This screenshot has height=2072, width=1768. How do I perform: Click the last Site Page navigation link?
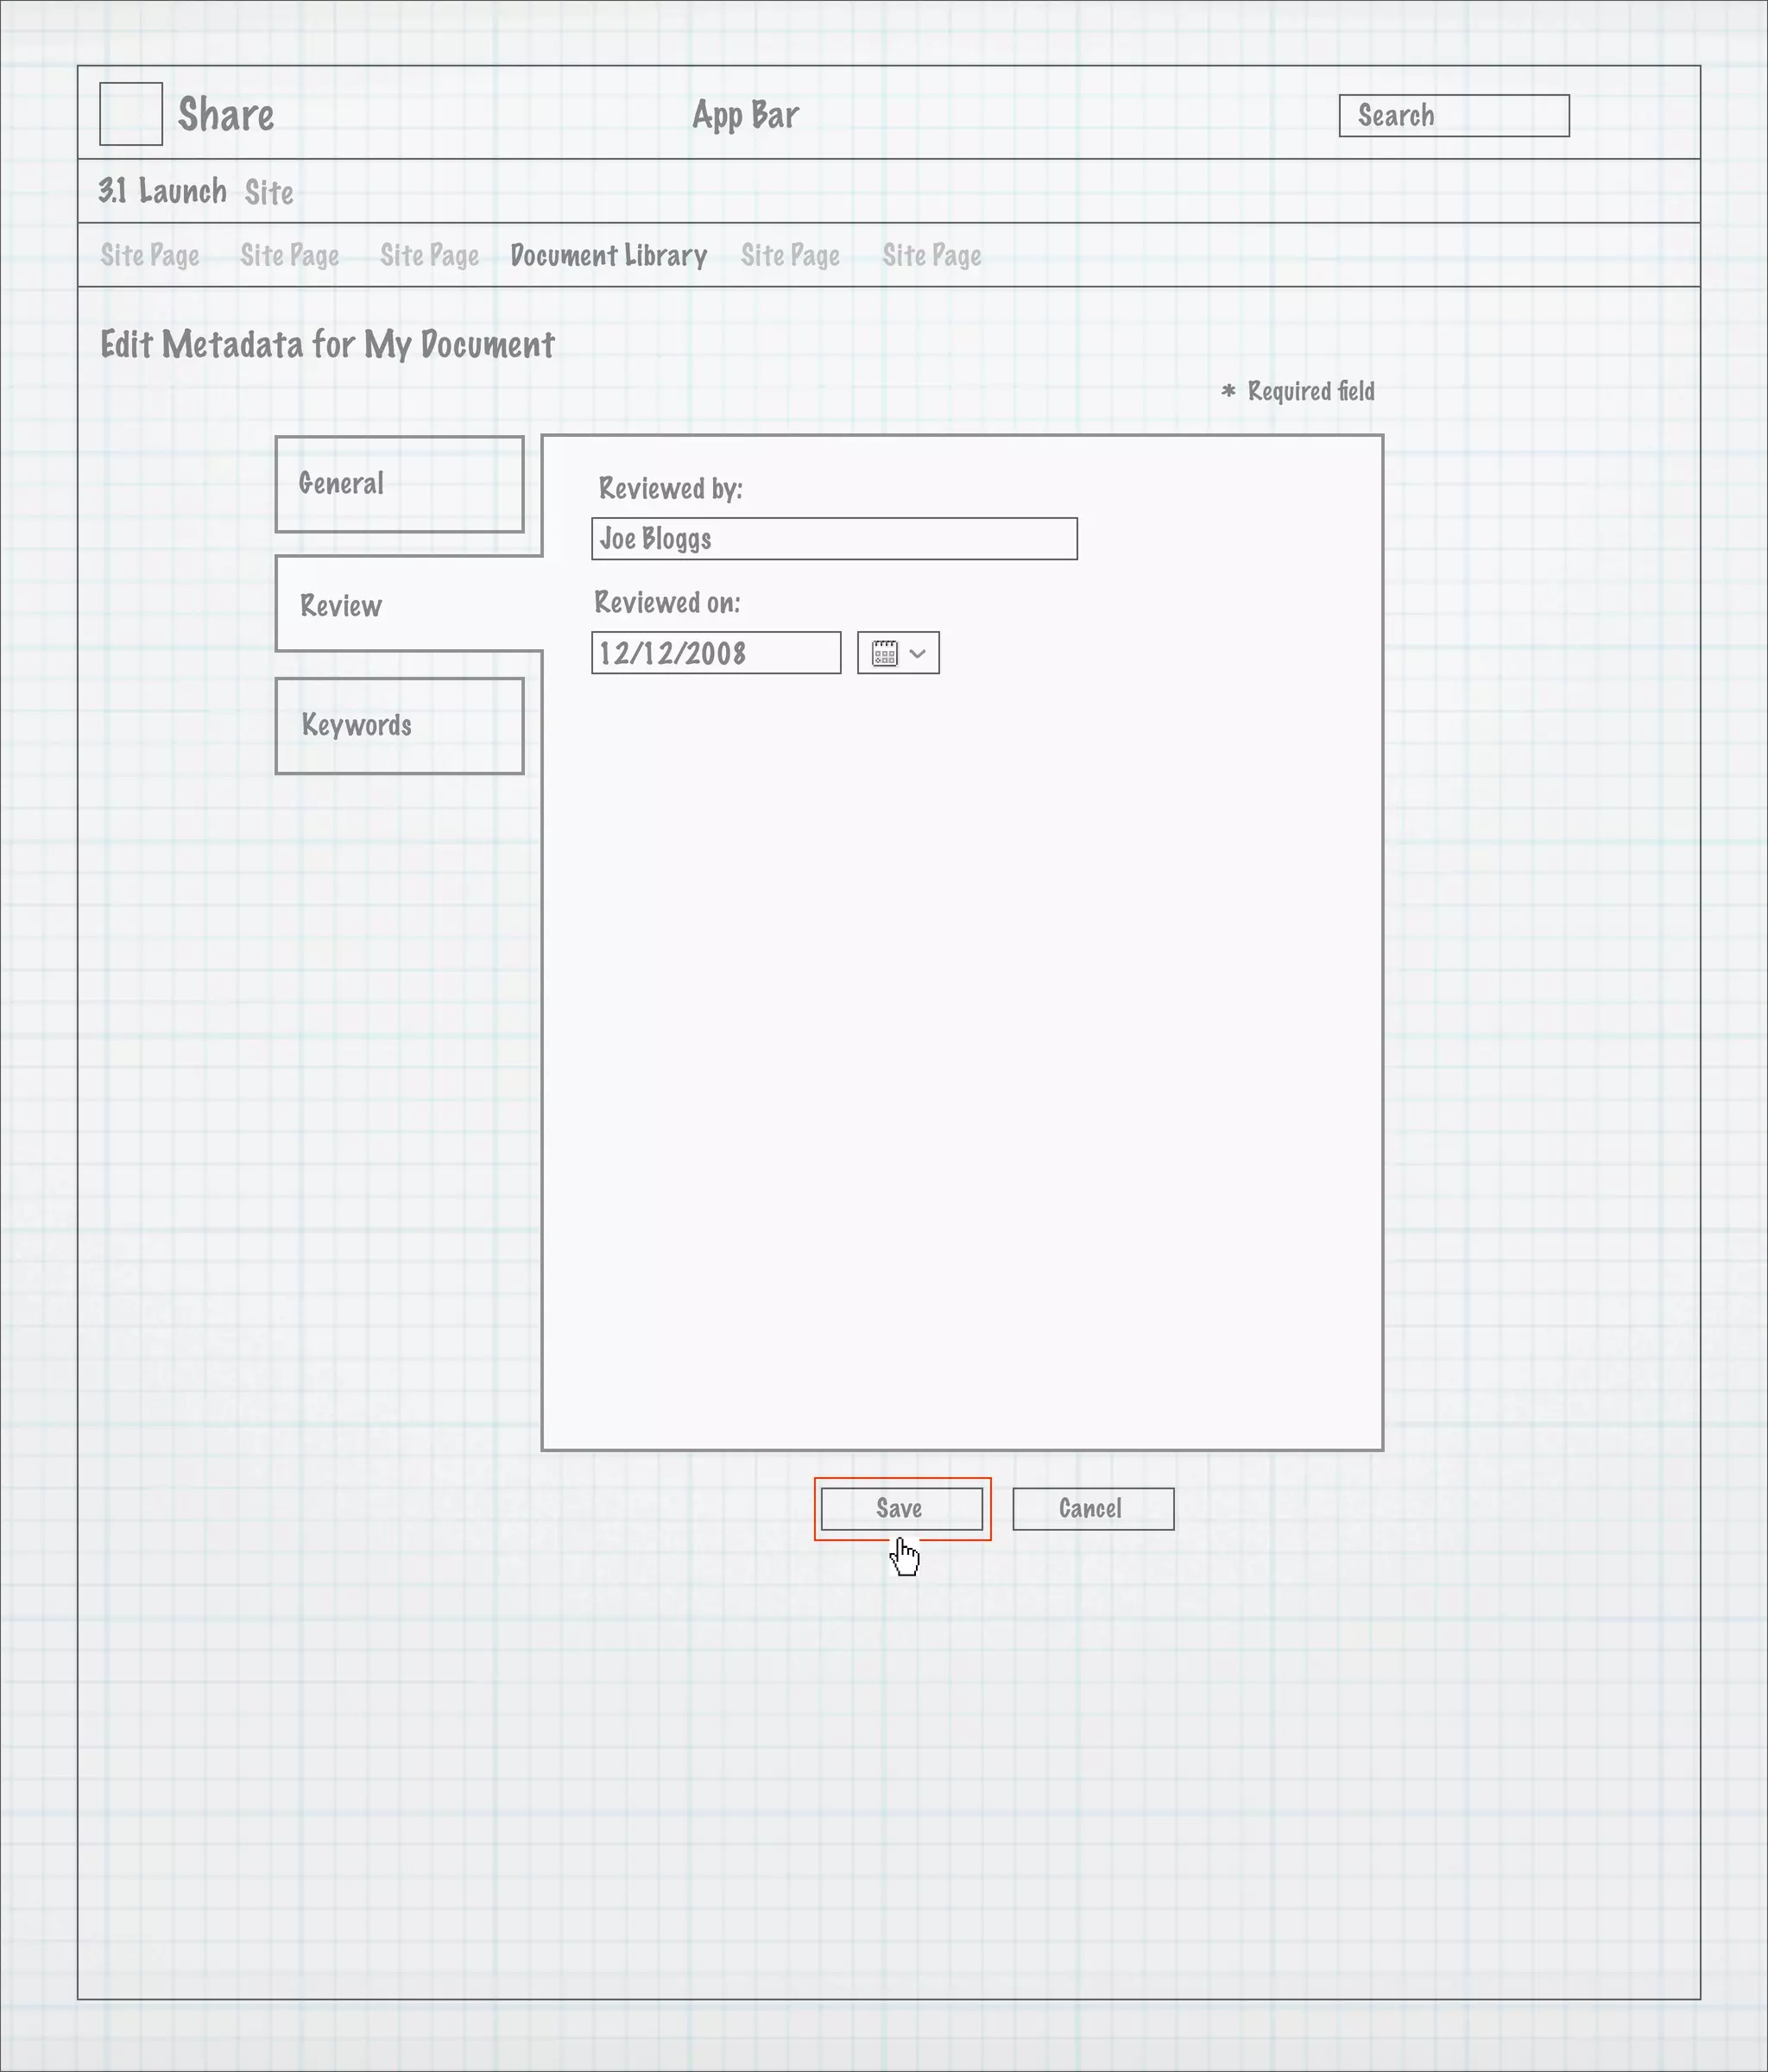click(x=931, y=256)
